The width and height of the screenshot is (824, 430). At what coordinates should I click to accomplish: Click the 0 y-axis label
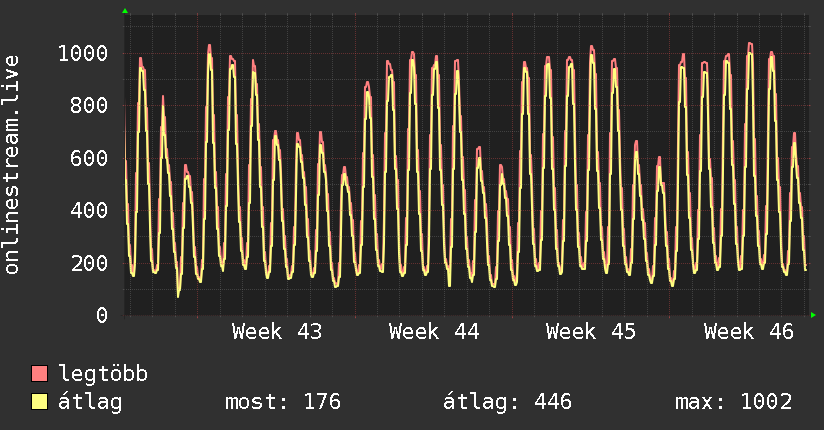point(102,315)
